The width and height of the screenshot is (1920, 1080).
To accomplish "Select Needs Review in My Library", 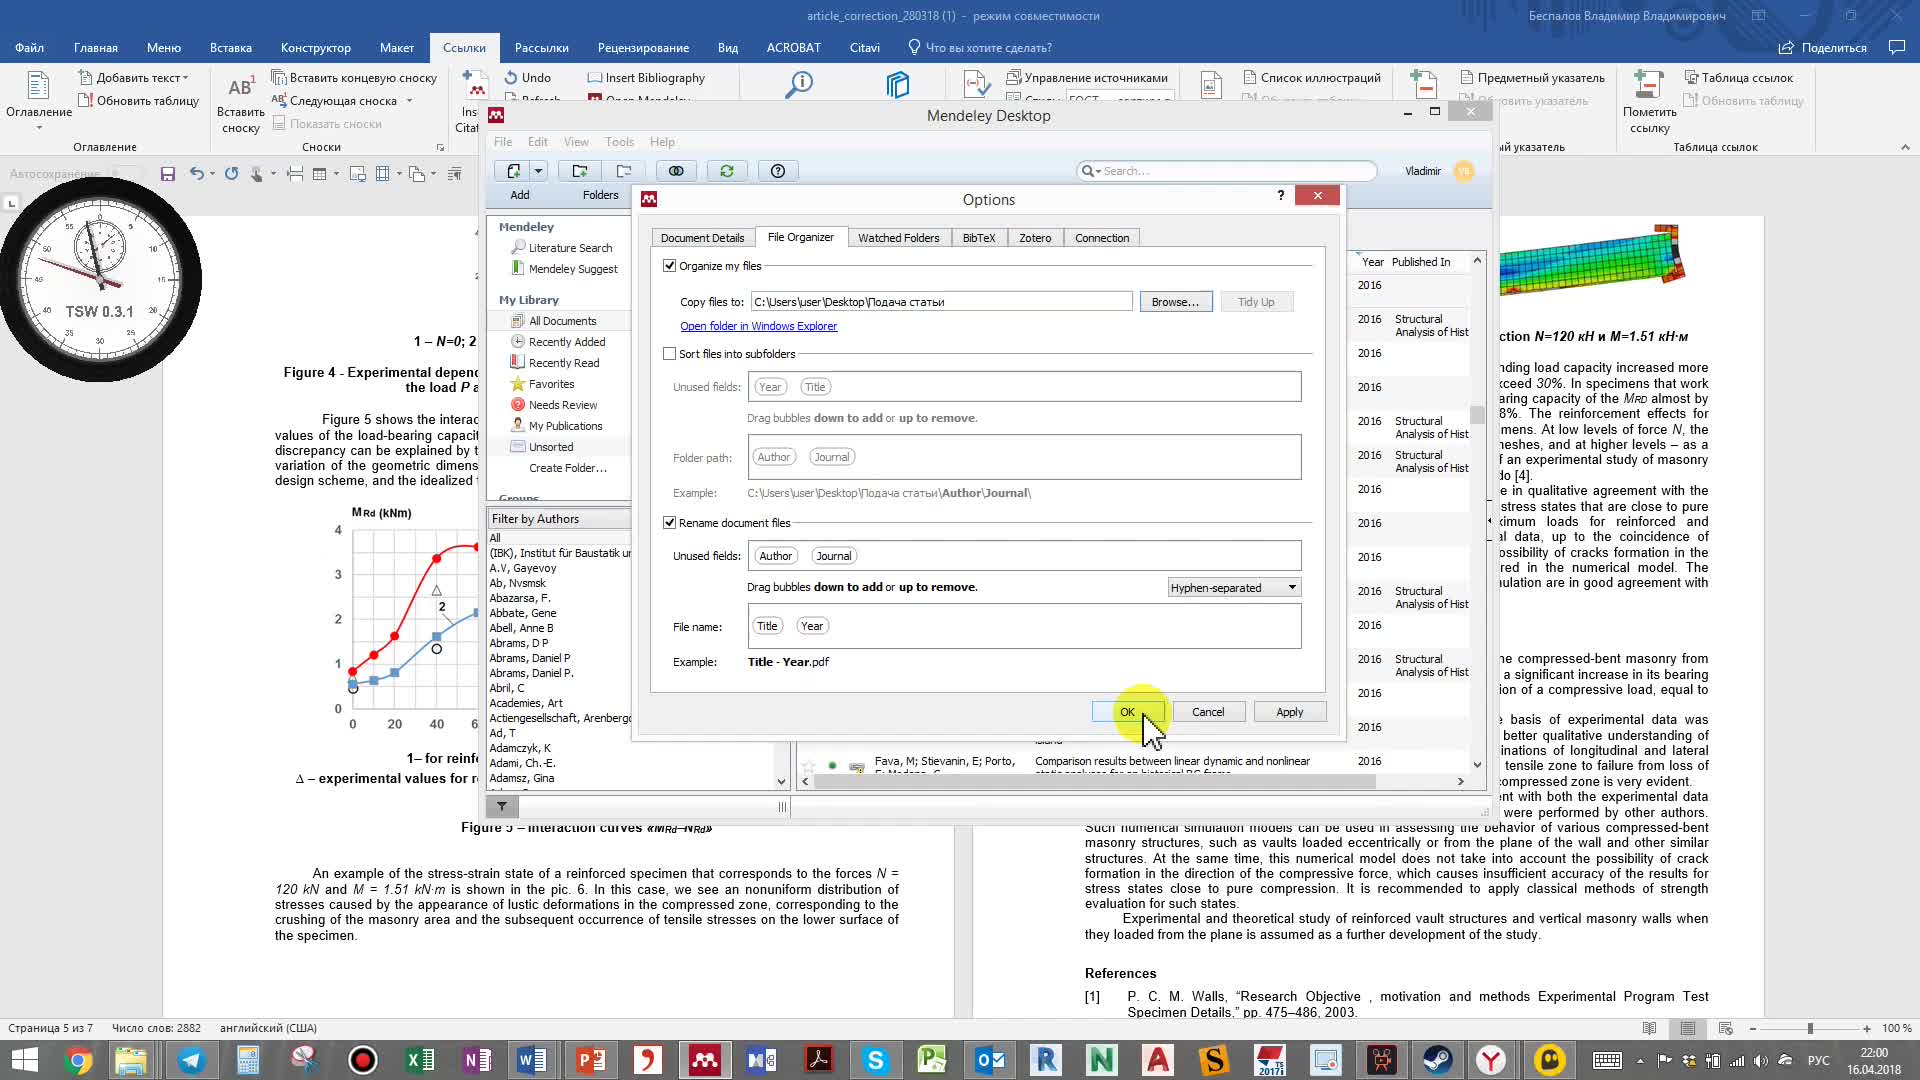I will 563,405.
